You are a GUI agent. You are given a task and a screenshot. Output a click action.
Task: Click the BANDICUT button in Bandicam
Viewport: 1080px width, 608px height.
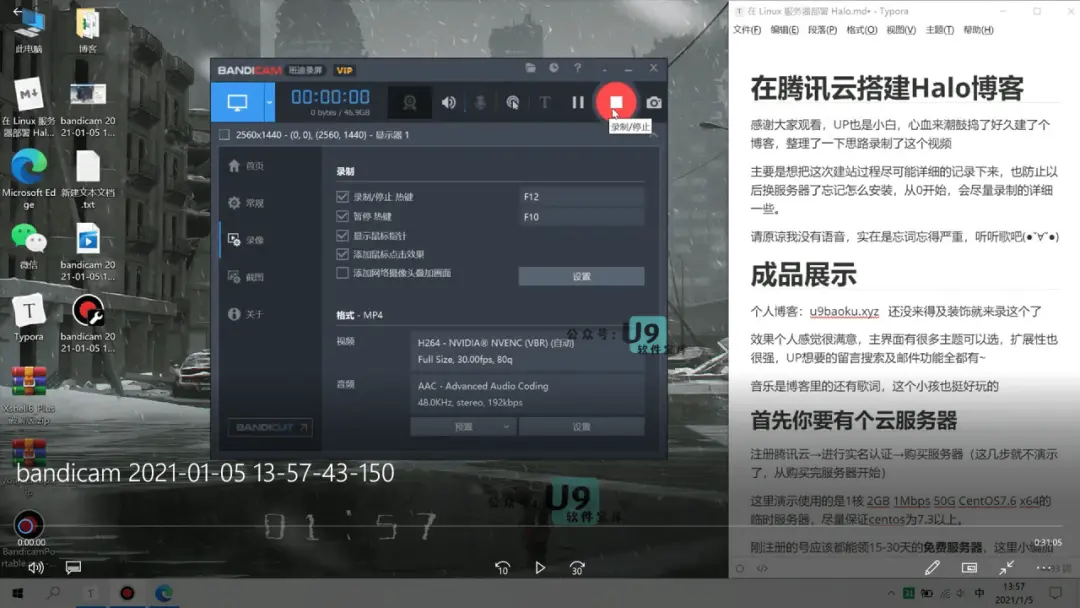tap(270, 428)
